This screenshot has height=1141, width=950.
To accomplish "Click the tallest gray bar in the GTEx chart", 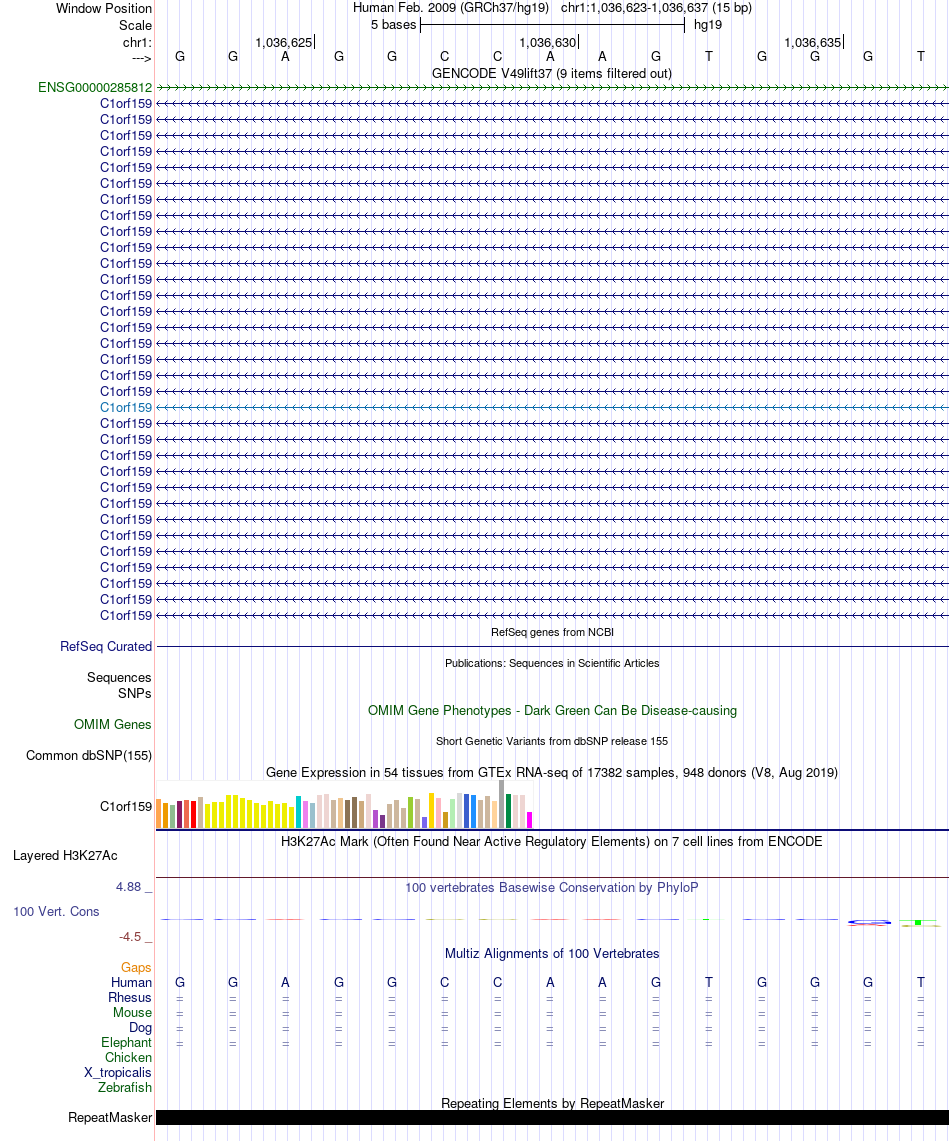I will click(x=502, y=804).
